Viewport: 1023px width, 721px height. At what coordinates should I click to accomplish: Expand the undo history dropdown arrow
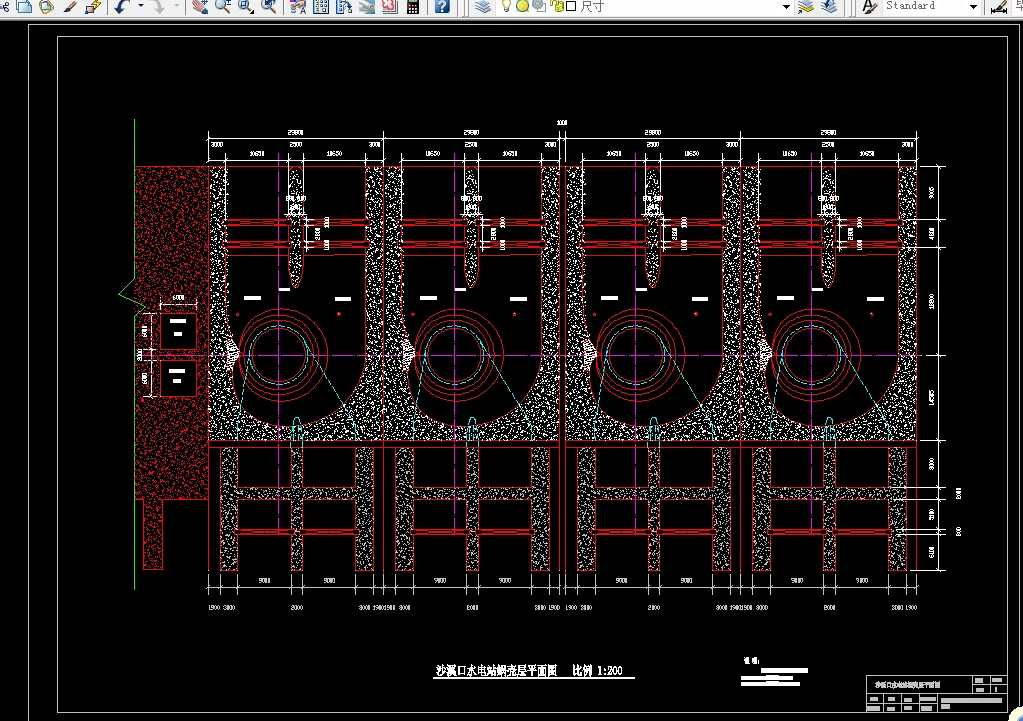coord(140,7)
